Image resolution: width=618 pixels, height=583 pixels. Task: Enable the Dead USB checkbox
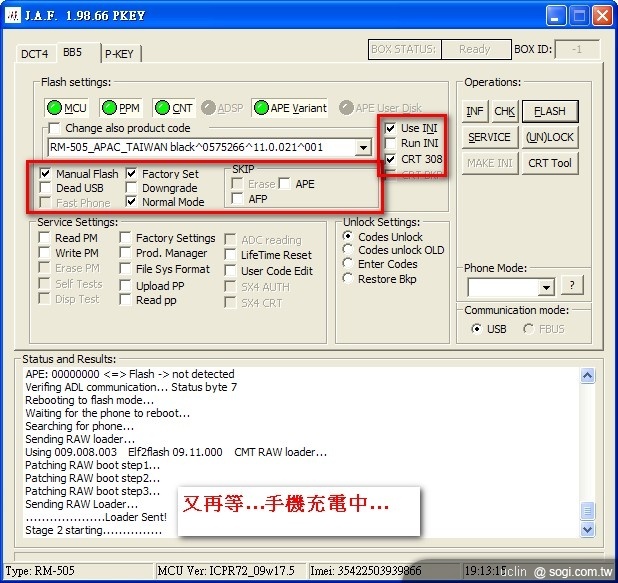coord(45,188)
